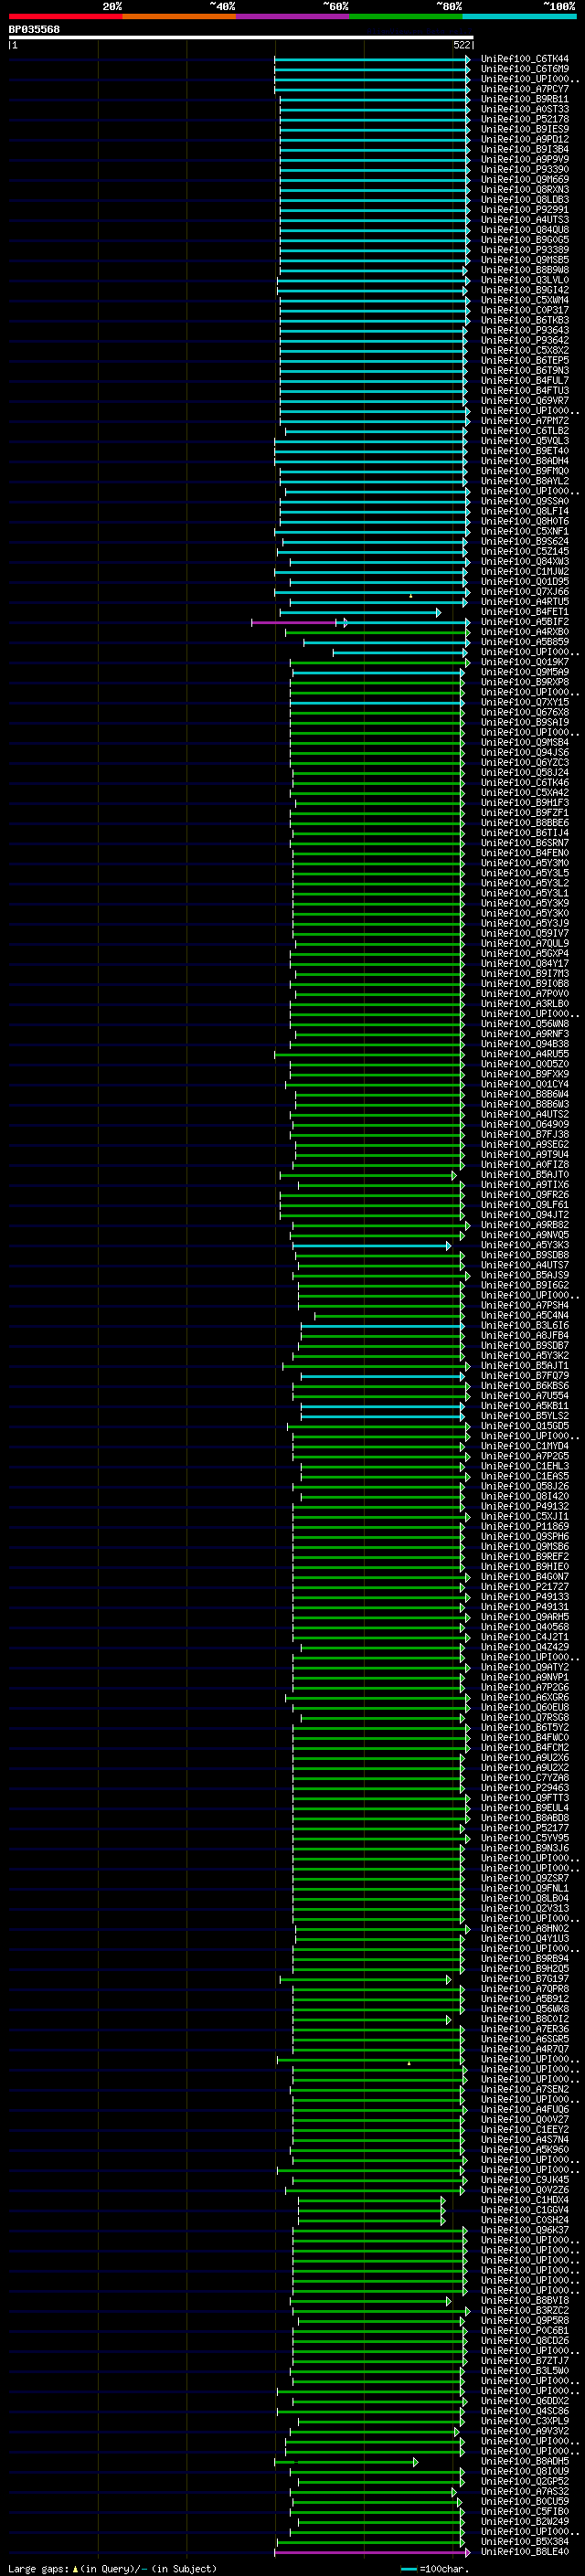Click the red 20% identity legend segment
585x2576 pixels.
(x=65, y=16)
